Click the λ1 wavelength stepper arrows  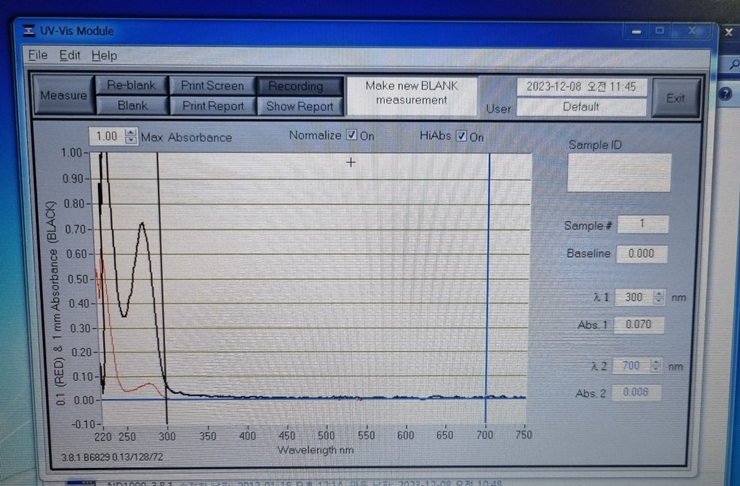(658, 297)
